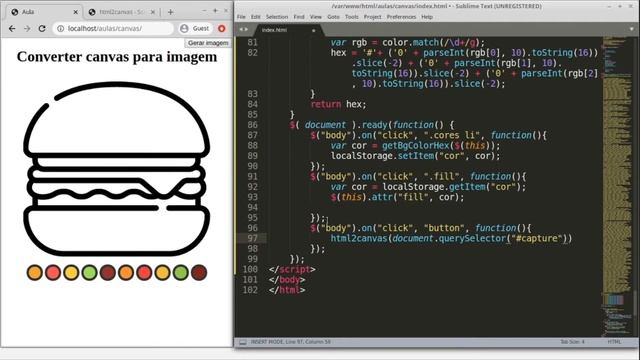Click the red icon beside Guest

pyautogui.click(x=222, y=29)
